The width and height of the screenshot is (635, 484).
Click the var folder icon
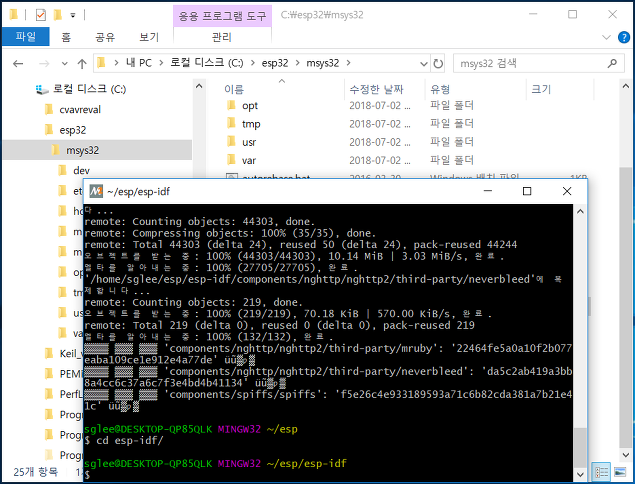tap(231, 160)
